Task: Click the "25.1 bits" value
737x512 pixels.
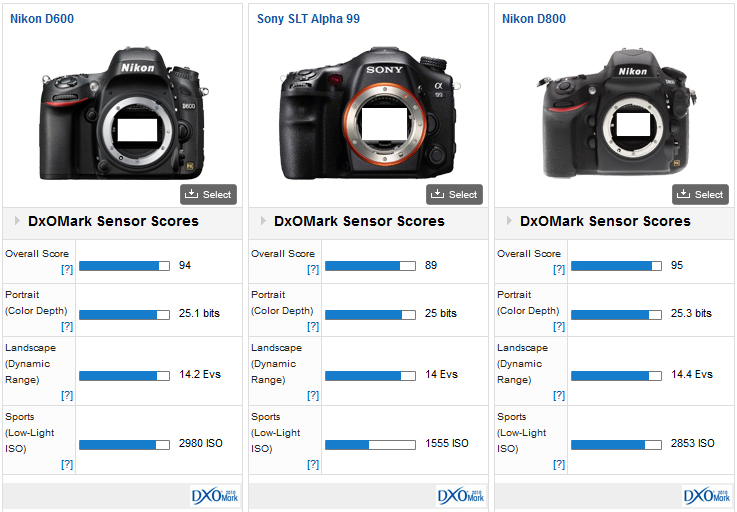Action: pyautogui.click(x=199, y=313)
